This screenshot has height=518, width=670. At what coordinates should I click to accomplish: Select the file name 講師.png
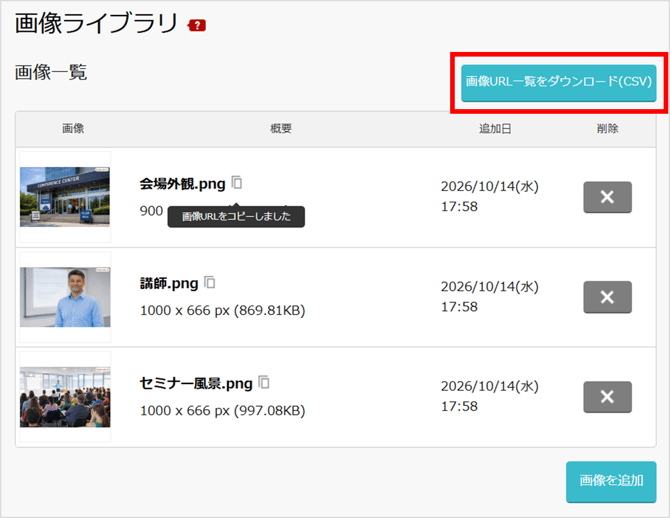[169, 283]
